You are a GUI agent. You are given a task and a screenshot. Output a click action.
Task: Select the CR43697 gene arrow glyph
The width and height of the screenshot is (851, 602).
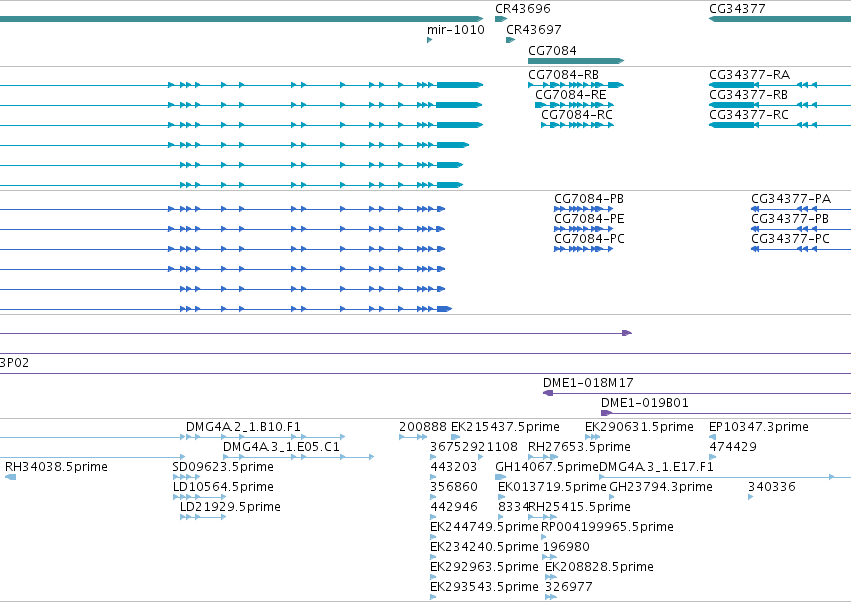(x=510, y=40)
